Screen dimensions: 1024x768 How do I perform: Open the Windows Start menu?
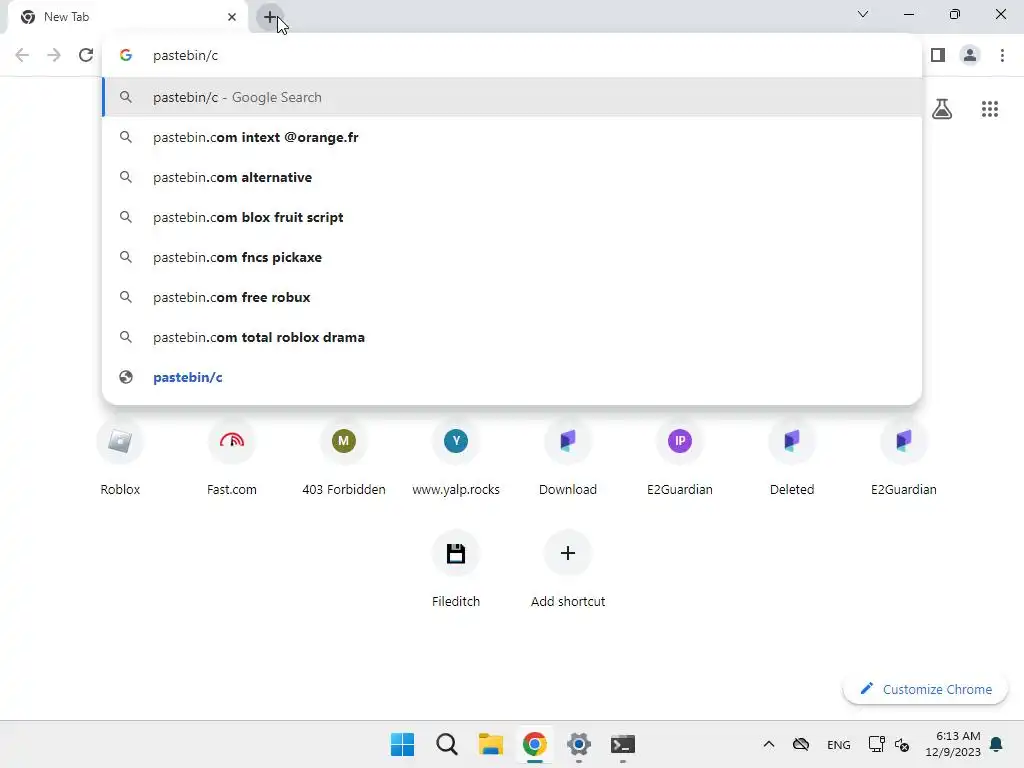(x=402, y=744)
